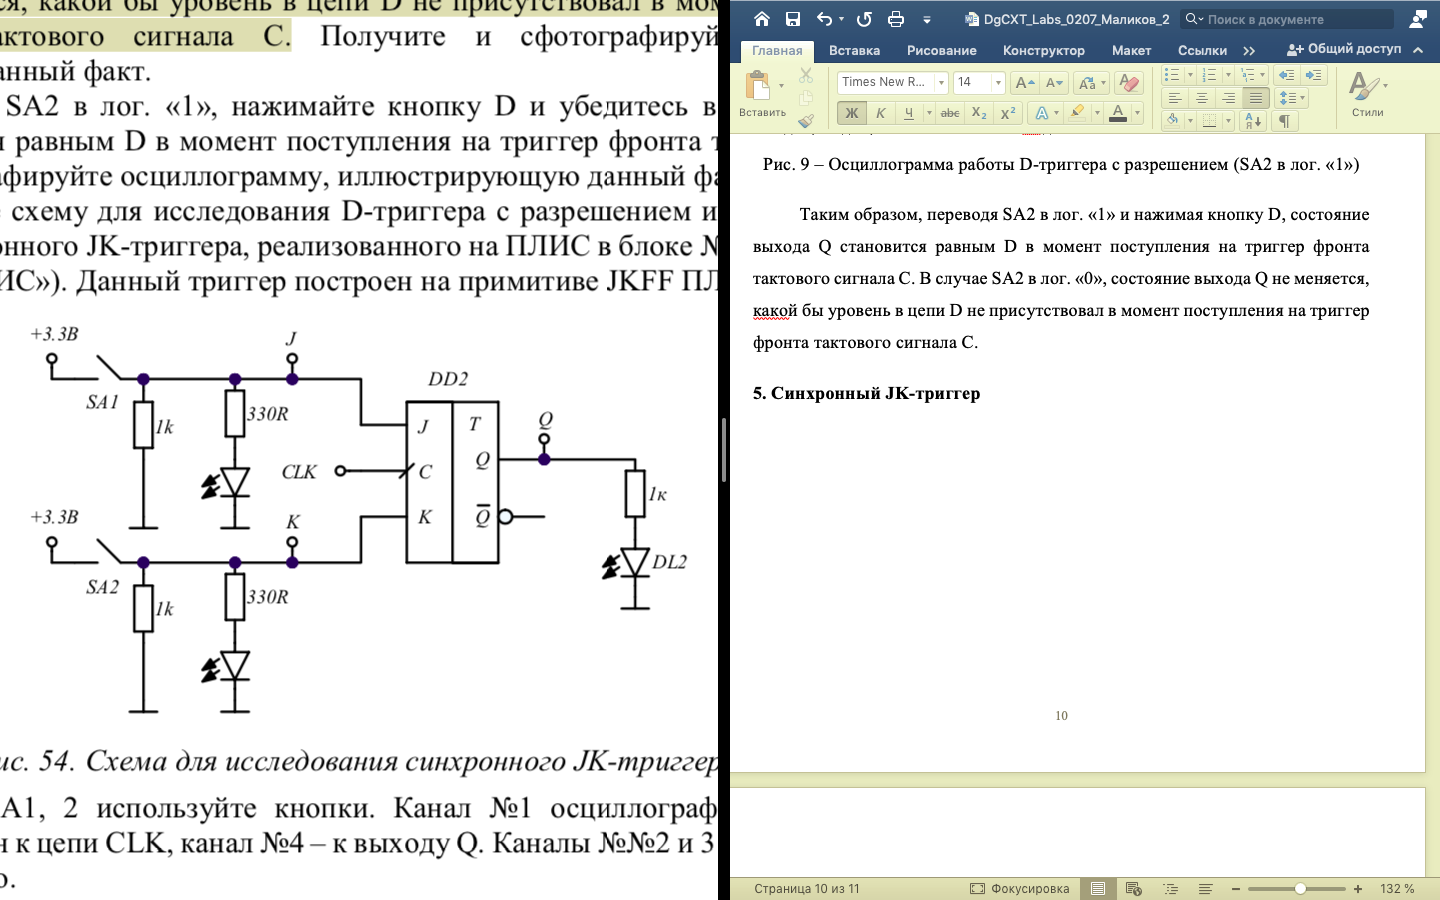This screenshot has width=1440, height=900.
Task: Decrease font size with the small A icon
Action: click(1054, 83)
